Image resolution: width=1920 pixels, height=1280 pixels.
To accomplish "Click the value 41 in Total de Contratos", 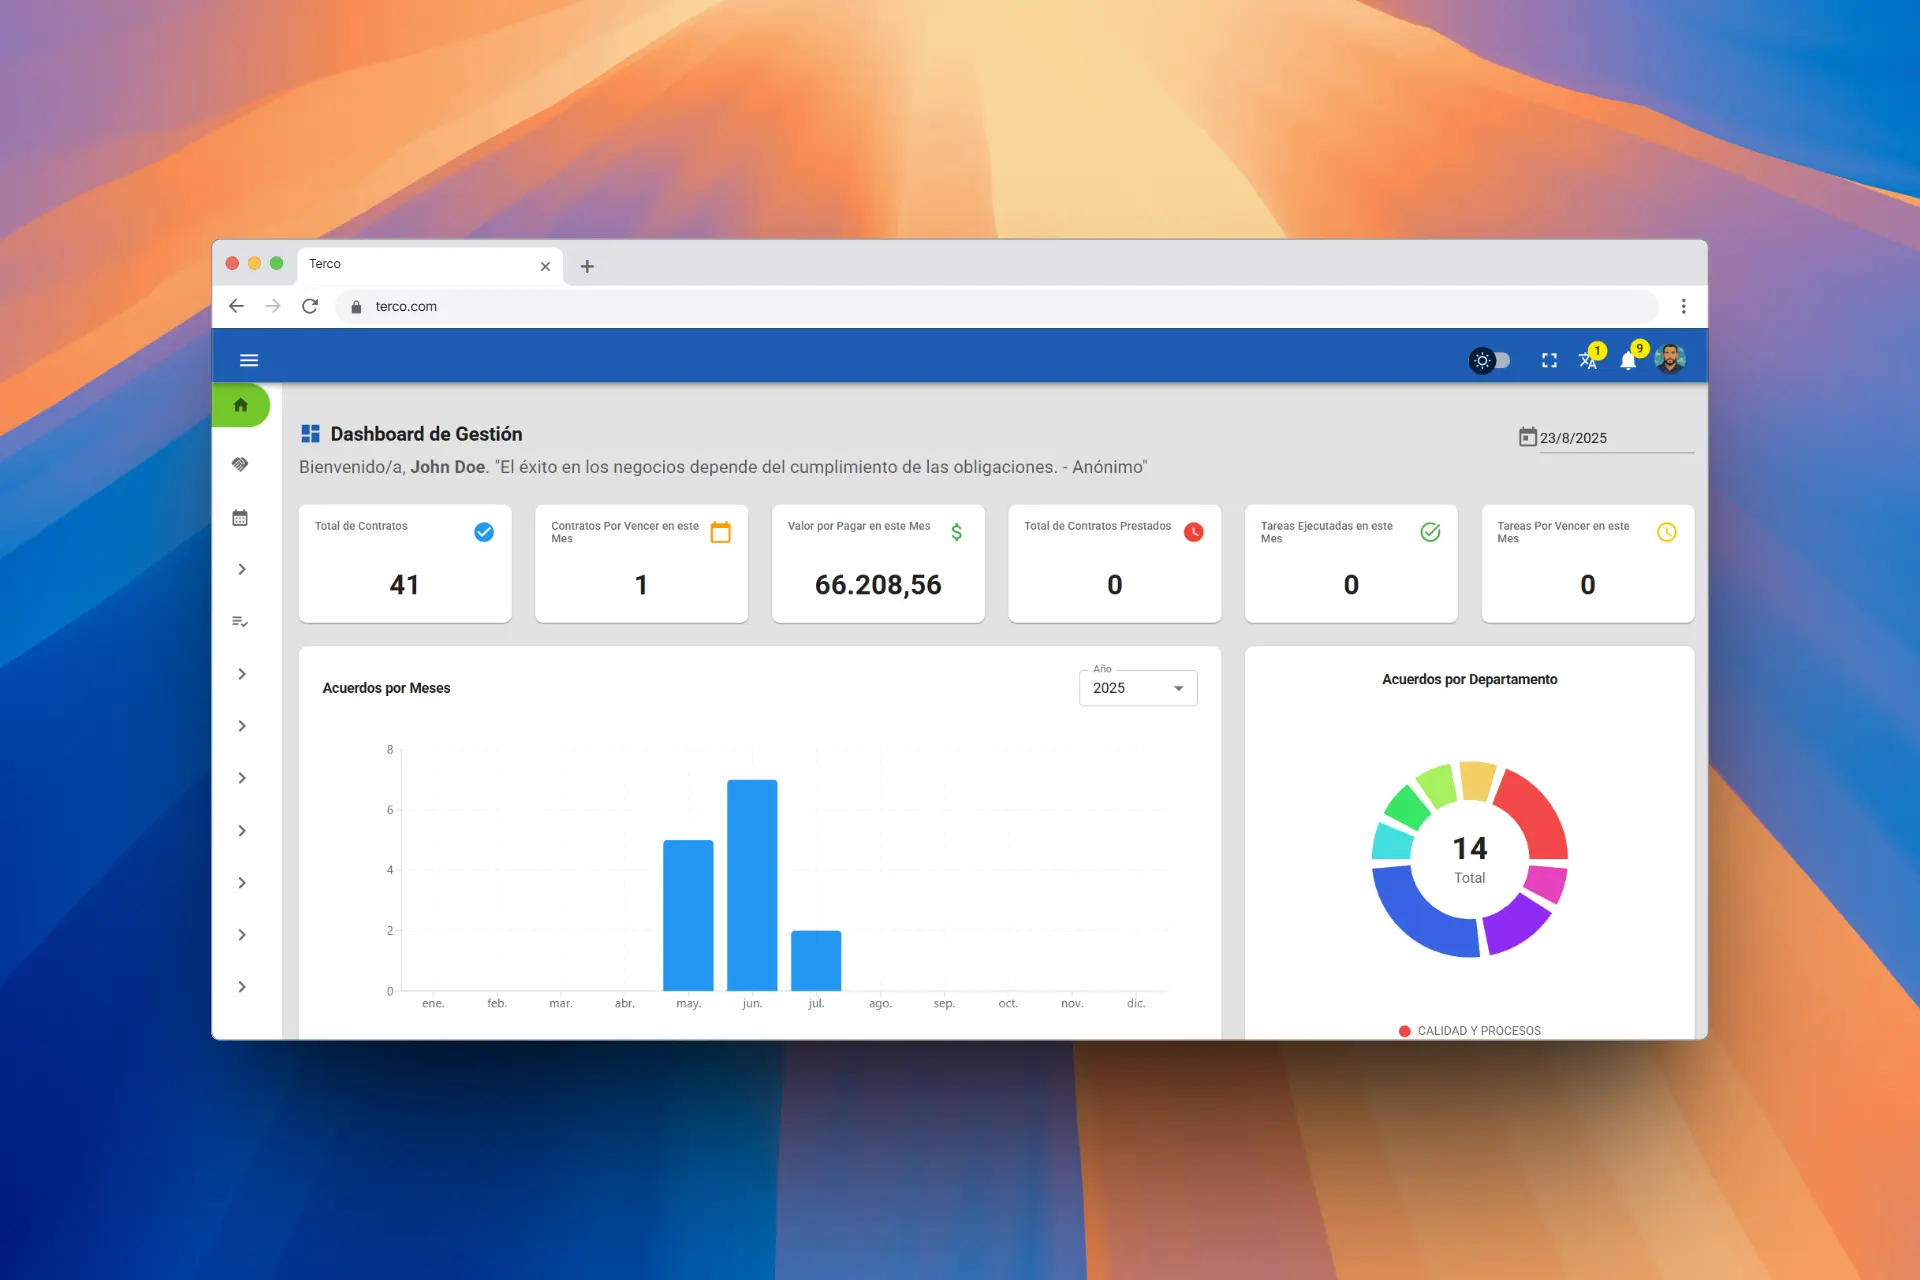I will click(x=405, y=585).
